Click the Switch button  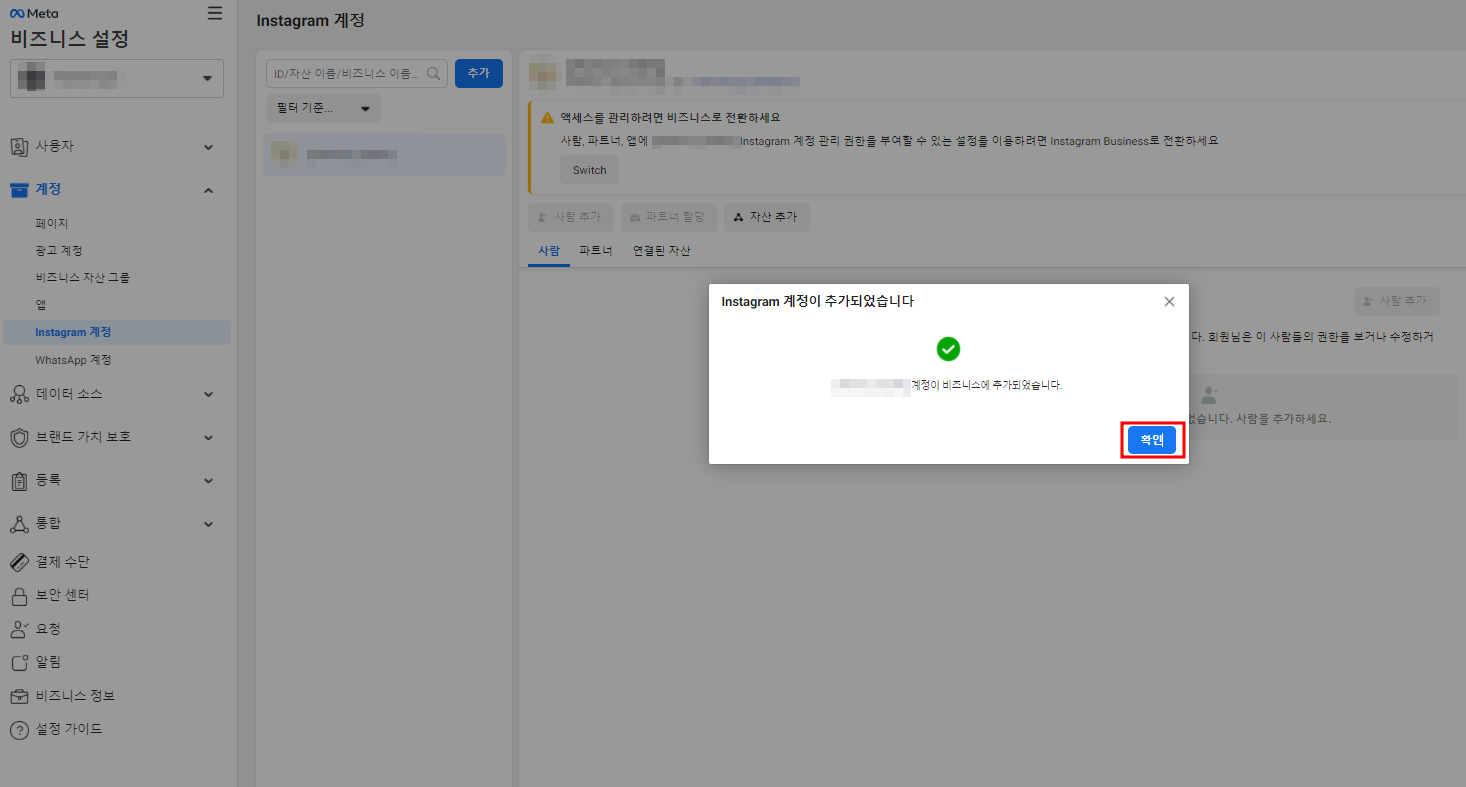pos(589,170)
